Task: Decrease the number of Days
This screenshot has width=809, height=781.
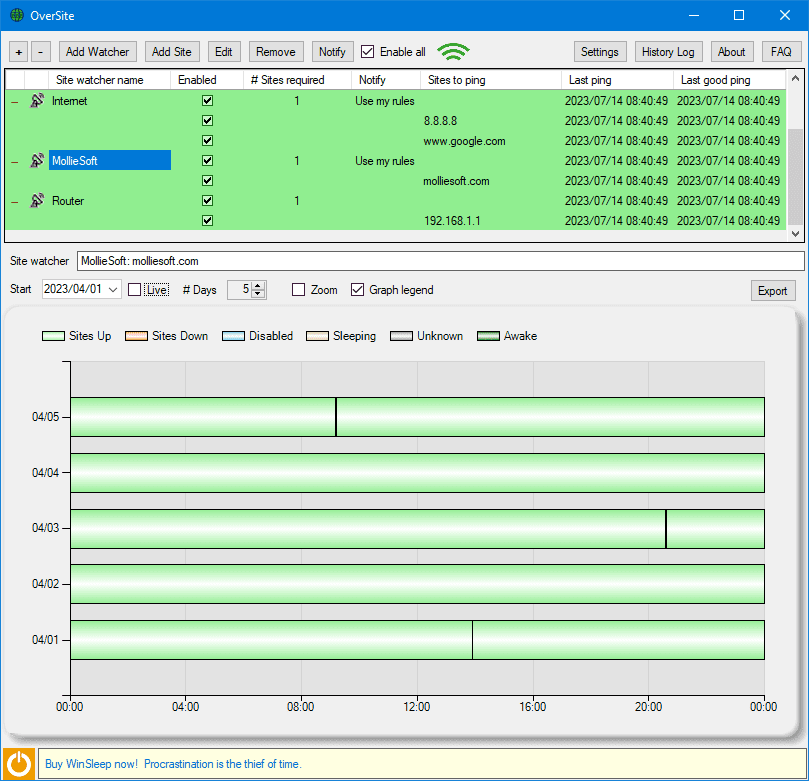Action: pyautogui.click(x=258, y=294)
